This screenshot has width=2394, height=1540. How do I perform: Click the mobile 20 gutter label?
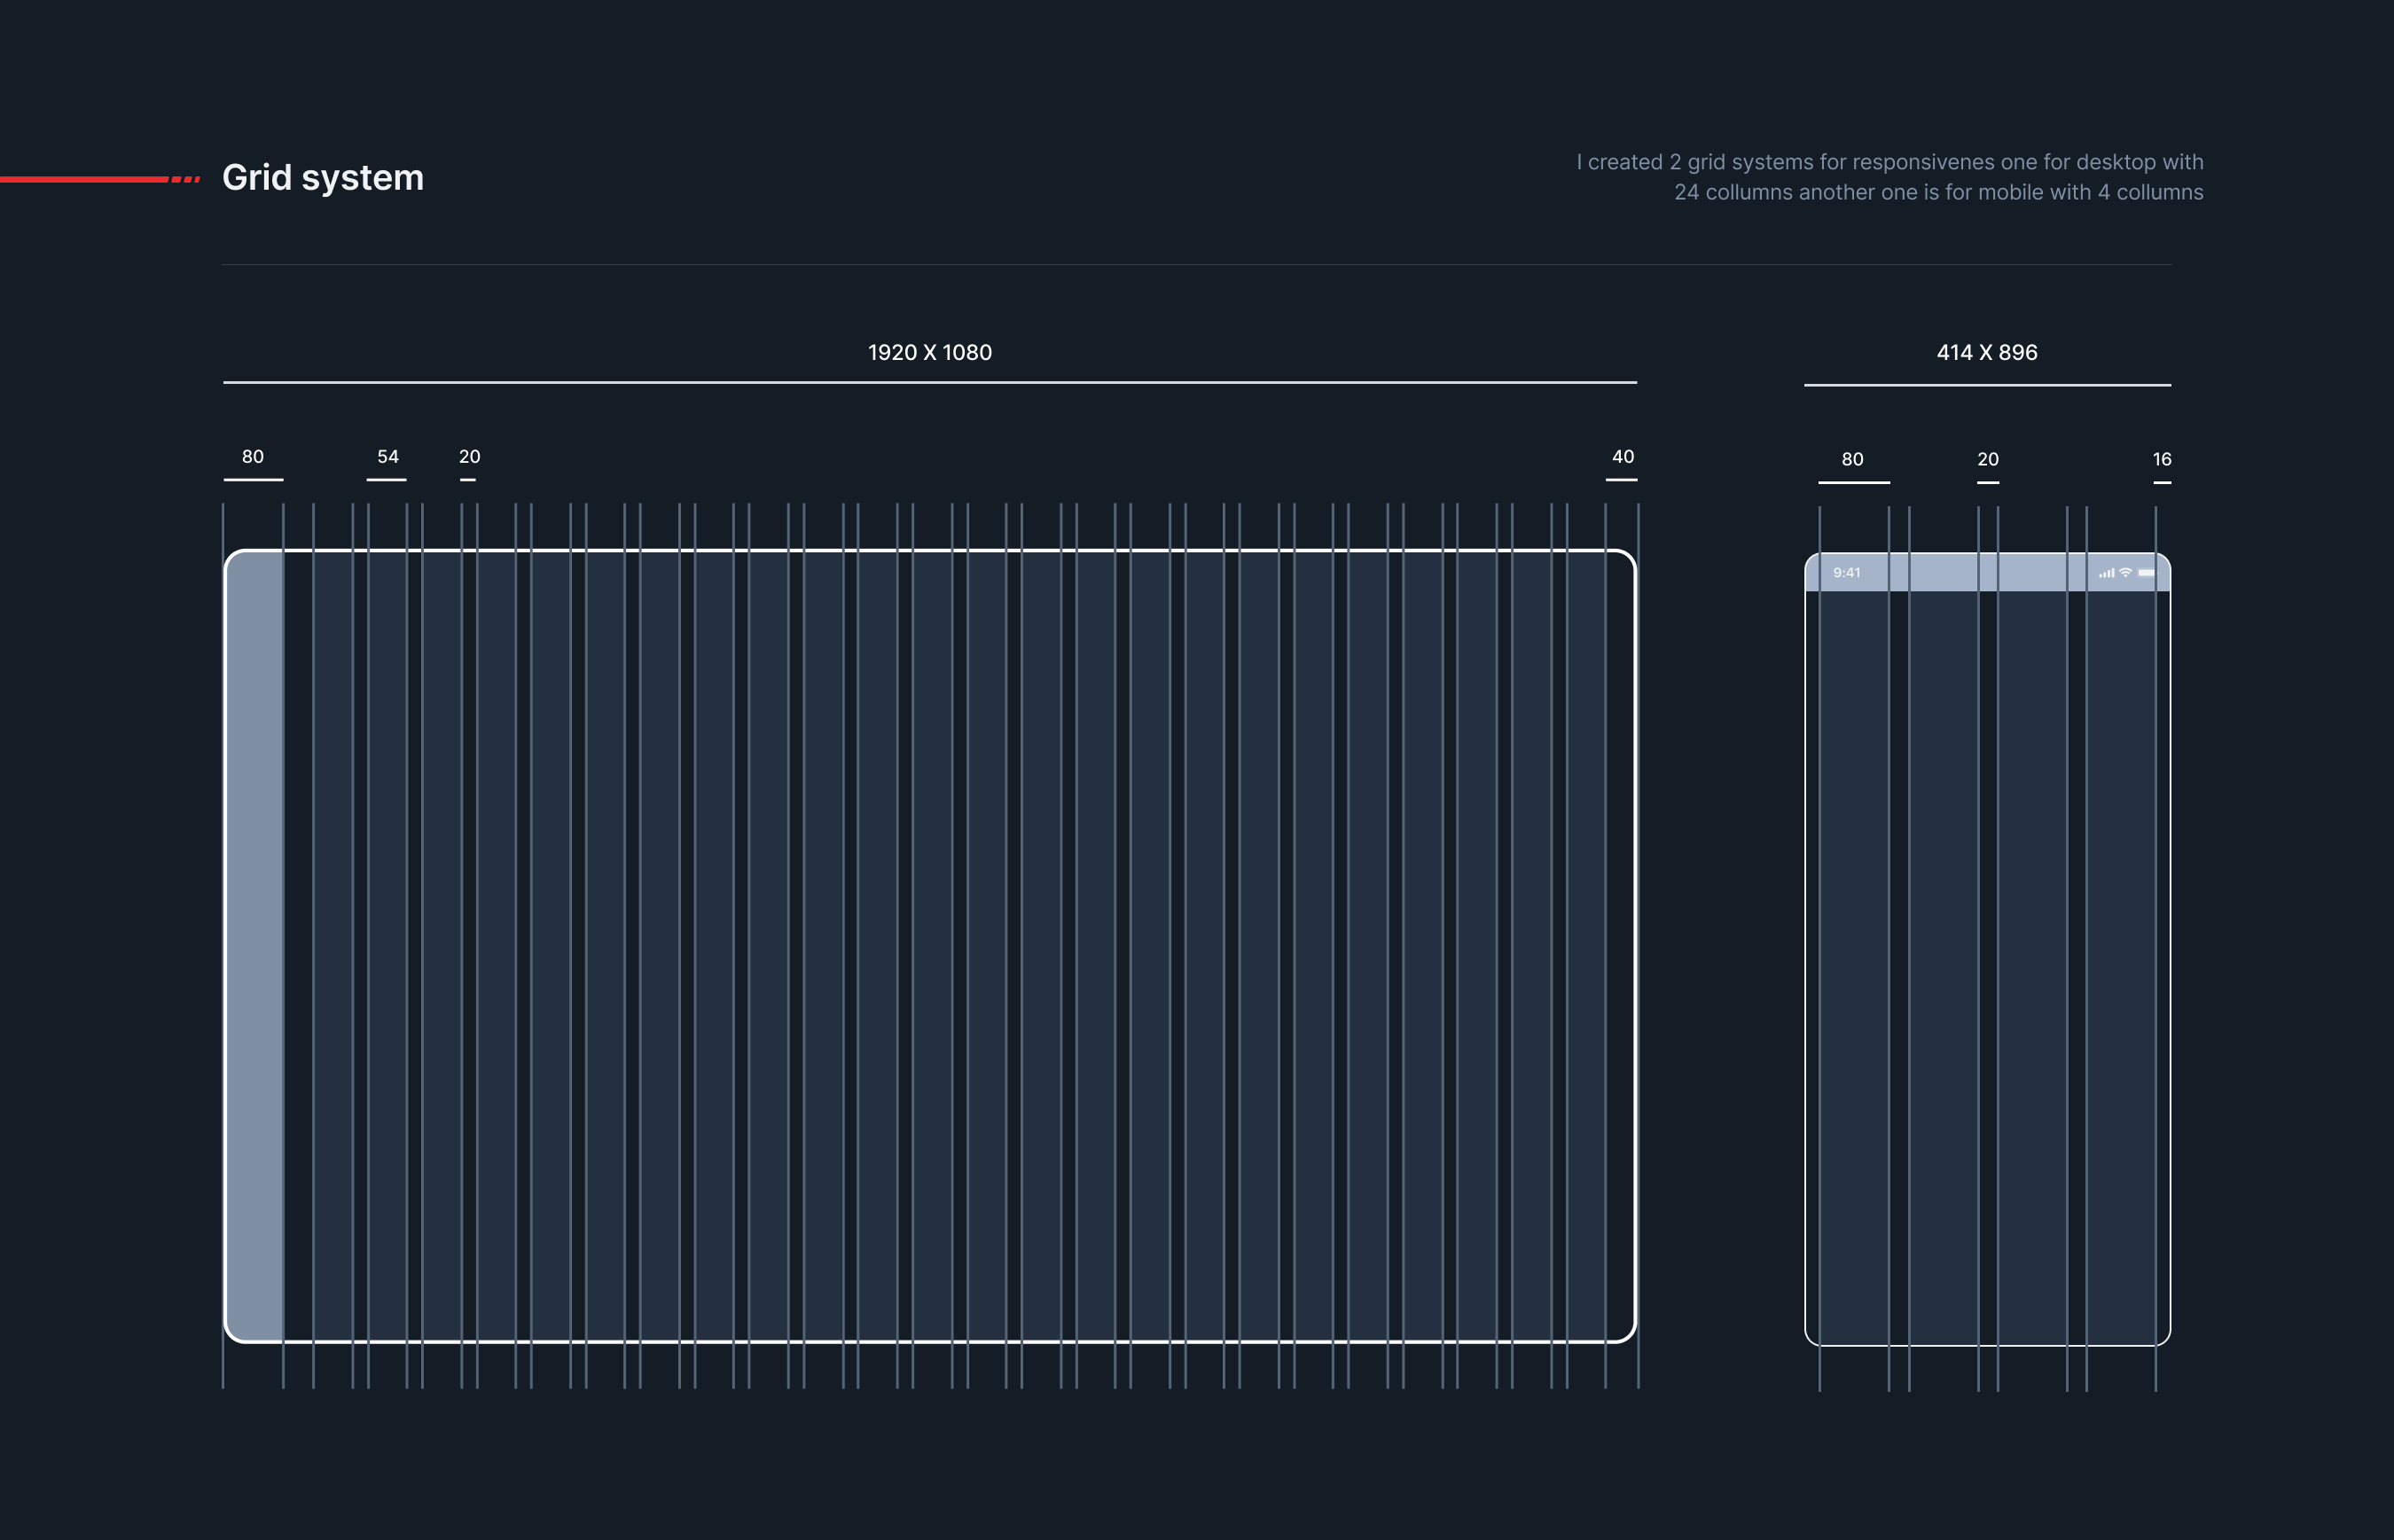pyautogui.click(x=1987, y=460)
